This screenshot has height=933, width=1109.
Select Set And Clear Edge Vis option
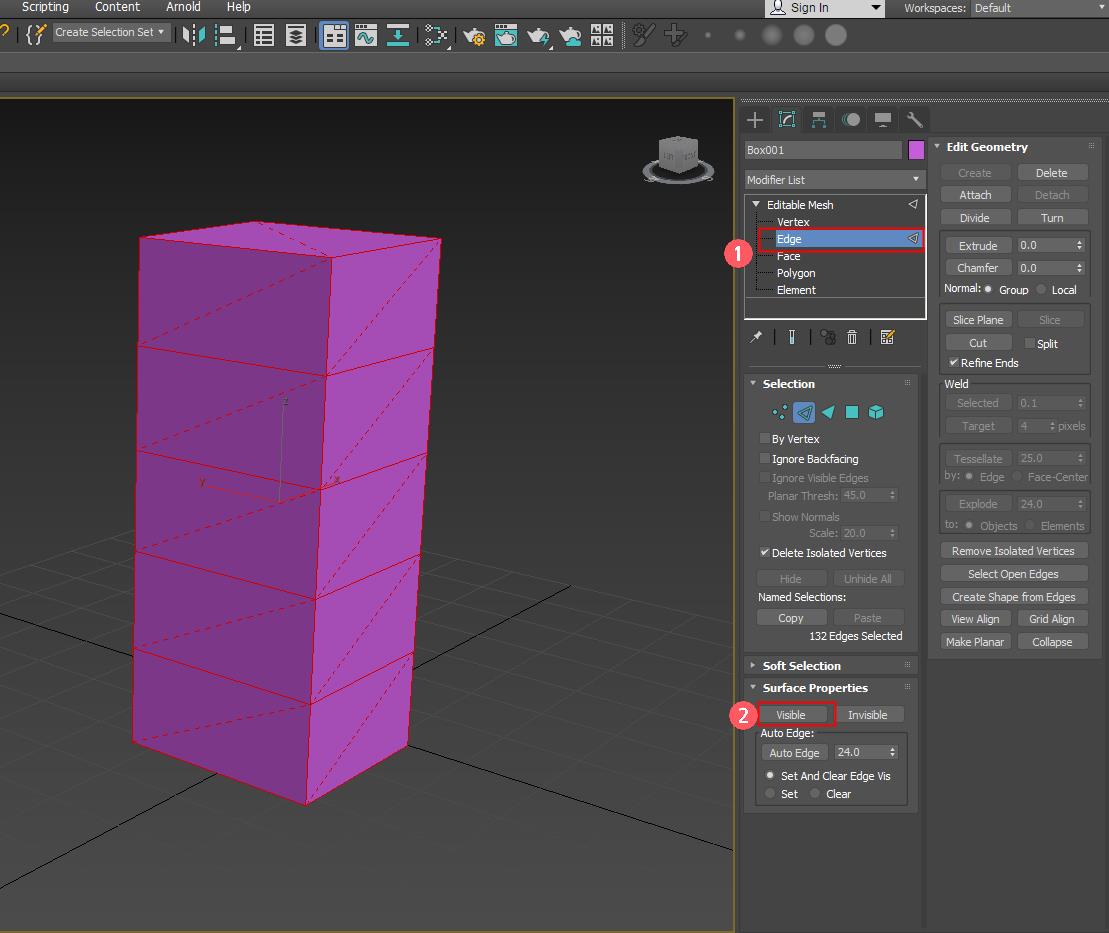coord(770,775)
